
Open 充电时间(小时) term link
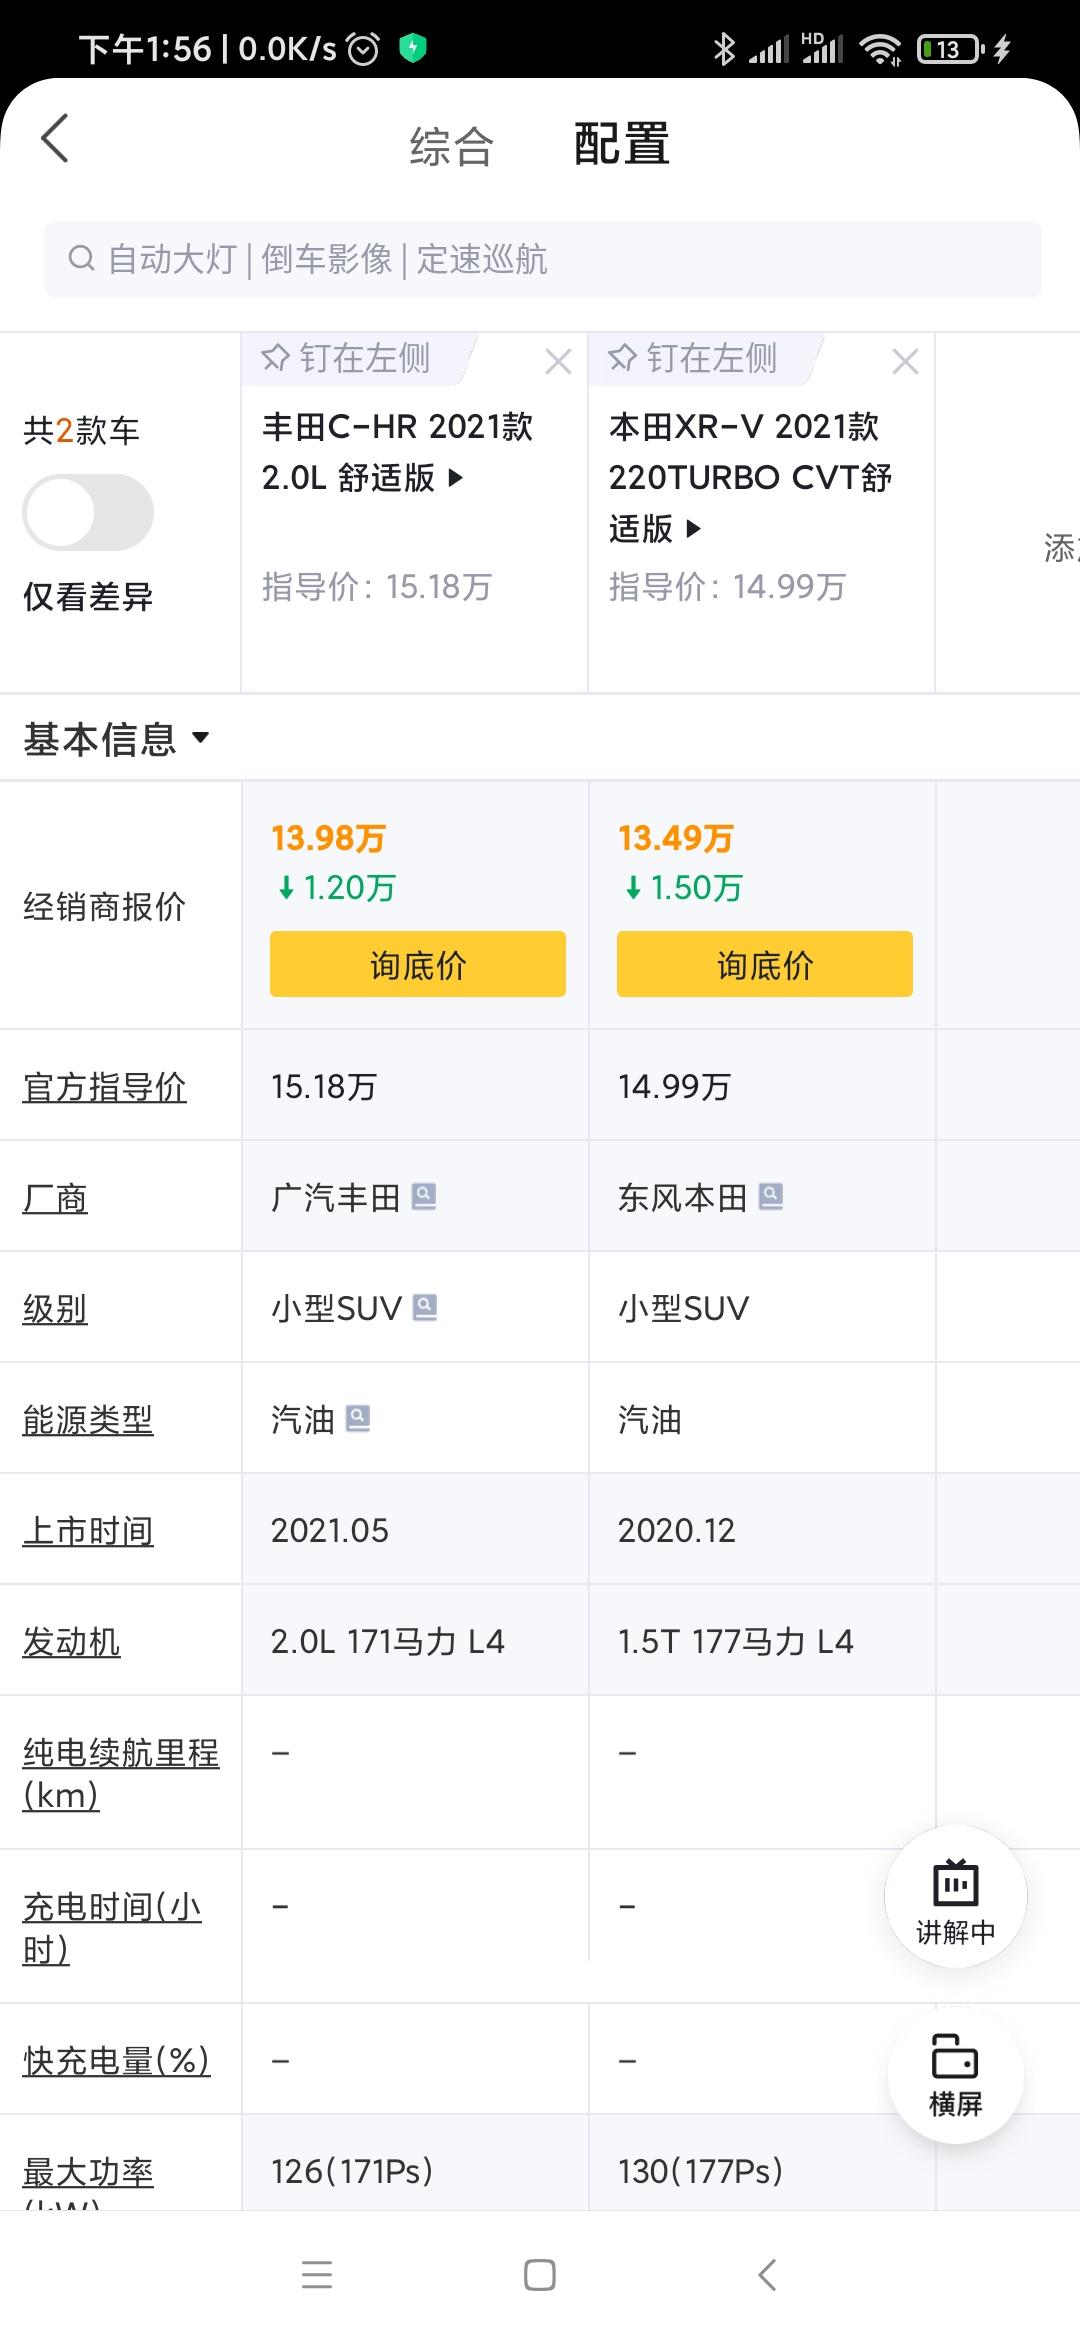(112, 1928)
